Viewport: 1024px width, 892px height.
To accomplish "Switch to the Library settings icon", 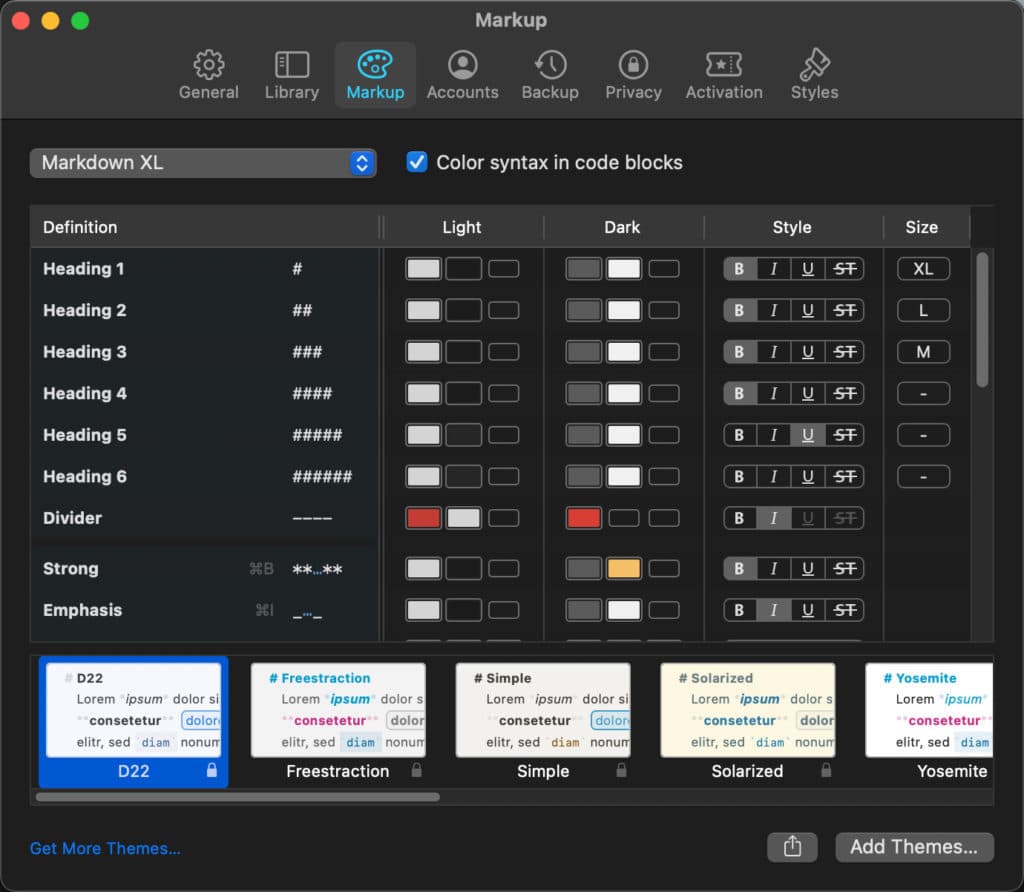I will point(291,74).
